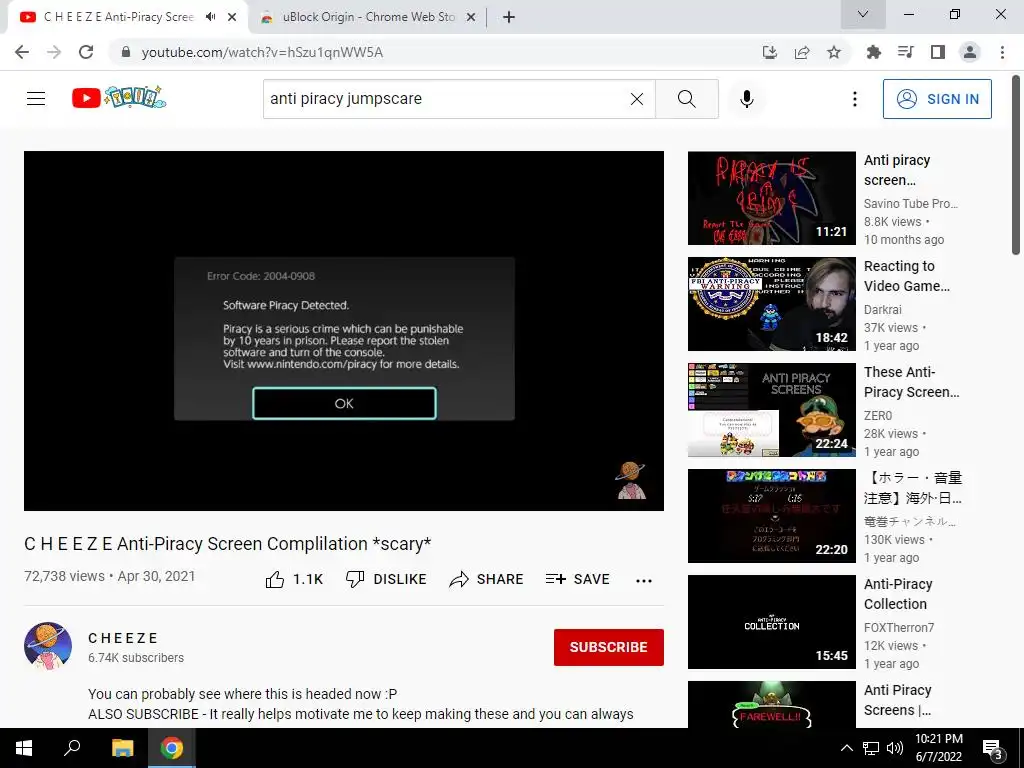Open 'These Anti-Piracy Screen…' title

(x=912, y=381)
